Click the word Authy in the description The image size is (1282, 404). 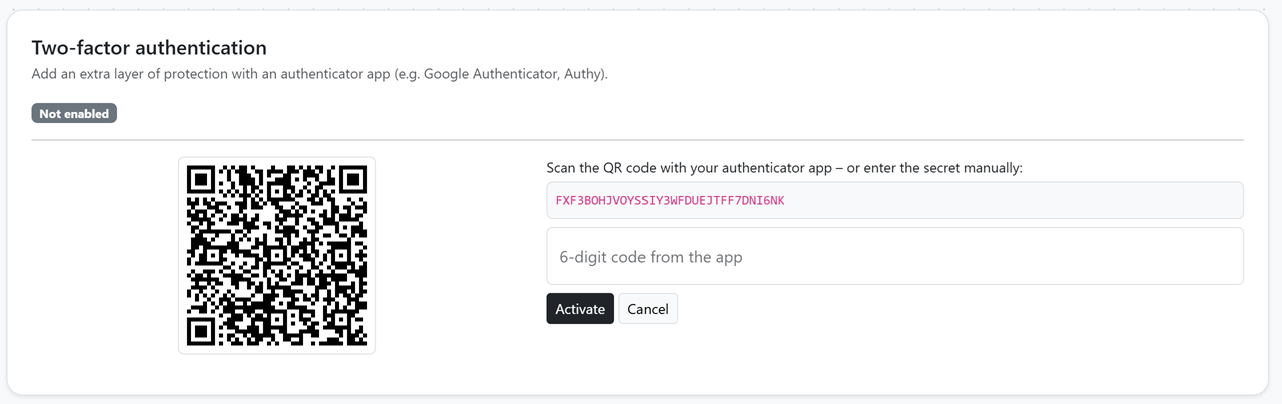tap(582, 74)
